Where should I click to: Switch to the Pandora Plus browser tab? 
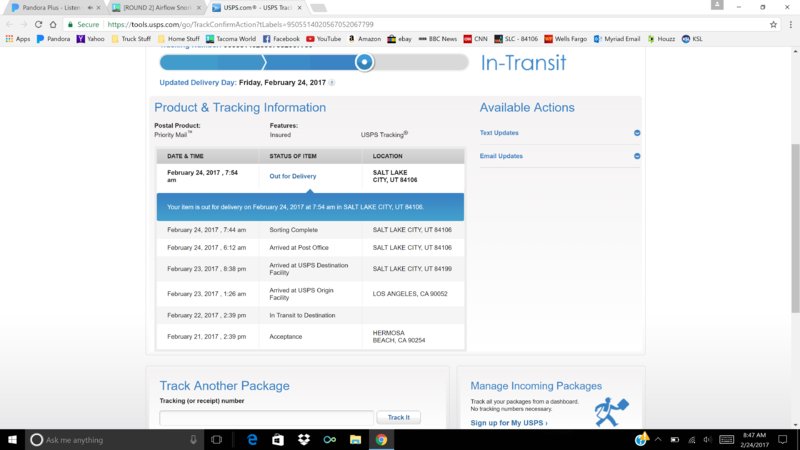(51, 8)
